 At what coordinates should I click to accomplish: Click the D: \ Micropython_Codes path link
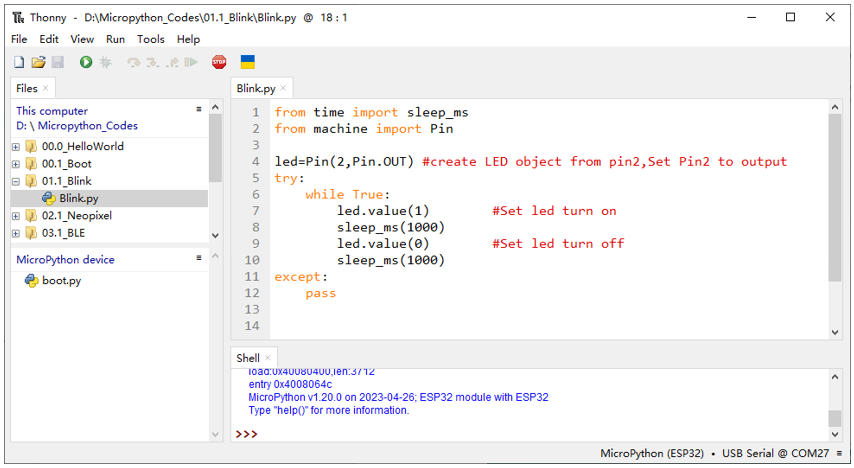77,126
